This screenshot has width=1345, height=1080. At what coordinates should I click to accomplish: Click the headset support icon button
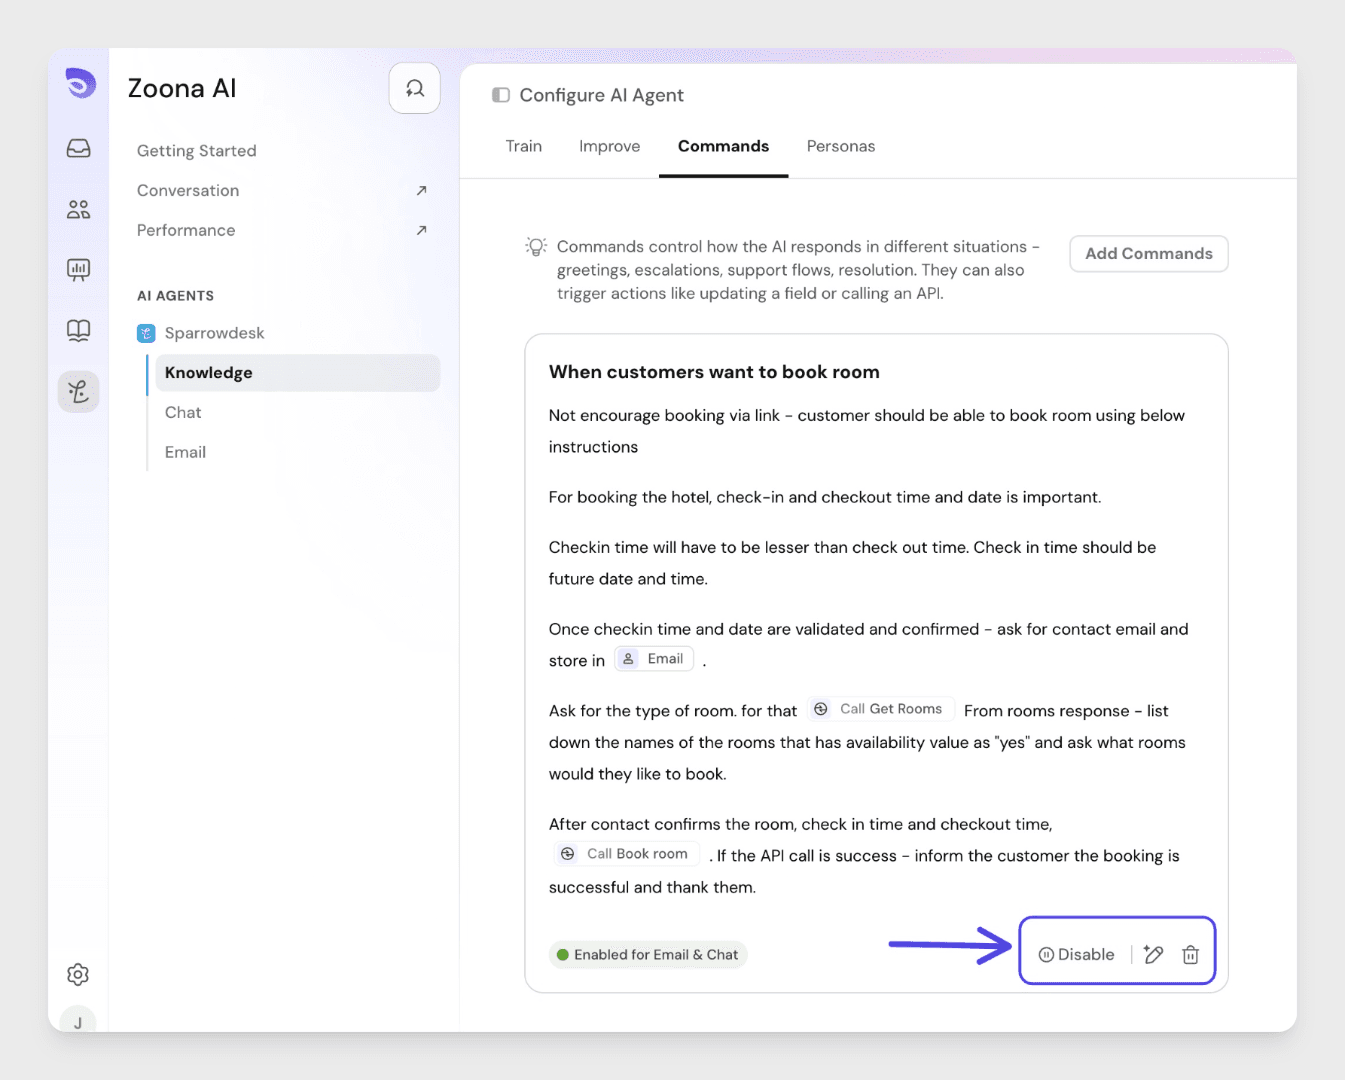tap(414, 89)
